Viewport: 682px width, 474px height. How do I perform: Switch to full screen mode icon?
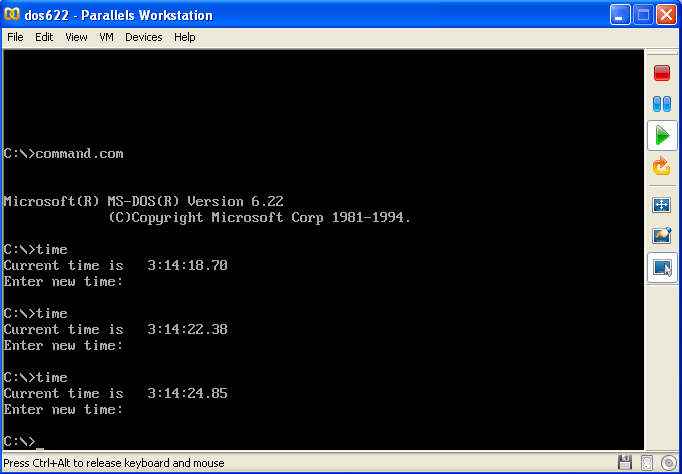(x=662, y=204)
